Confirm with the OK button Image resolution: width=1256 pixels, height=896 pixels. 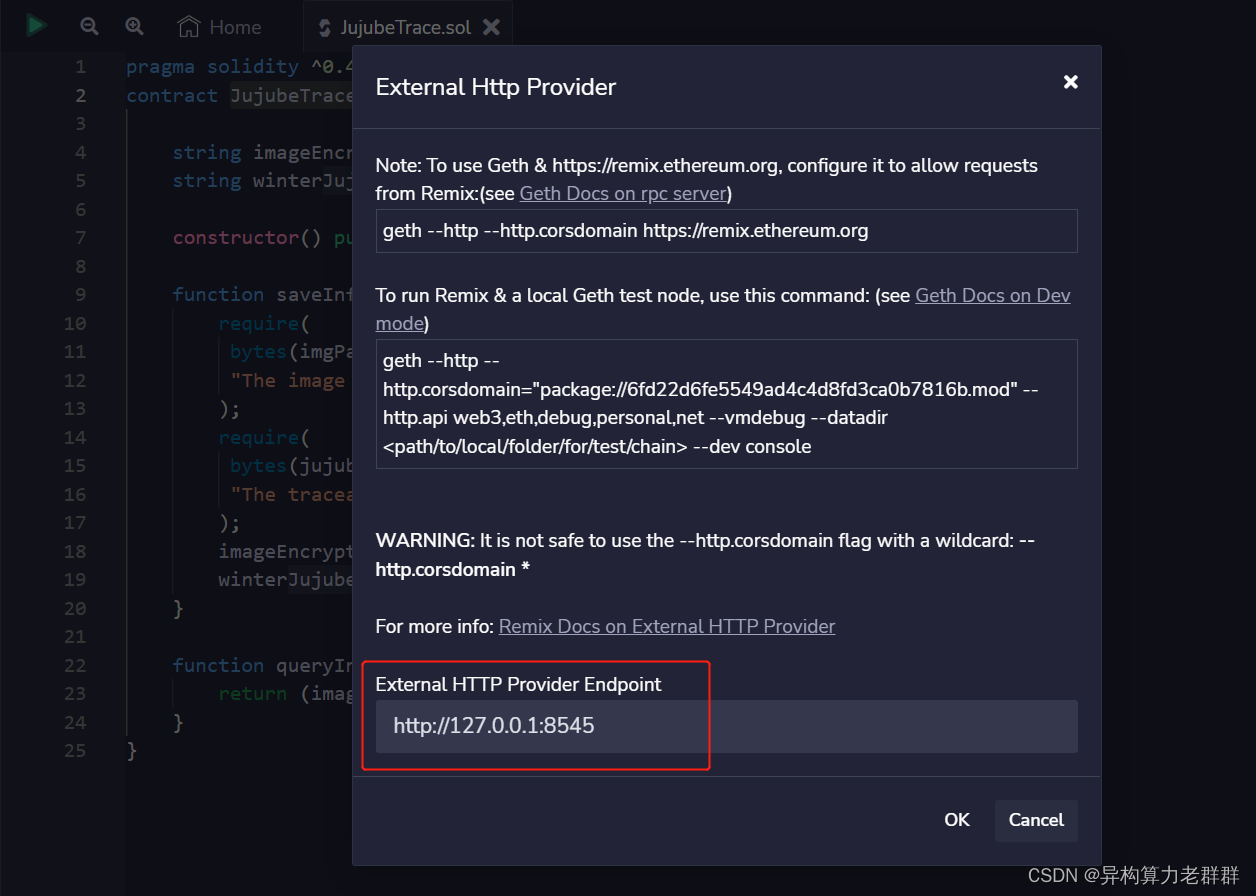[957, 820]
